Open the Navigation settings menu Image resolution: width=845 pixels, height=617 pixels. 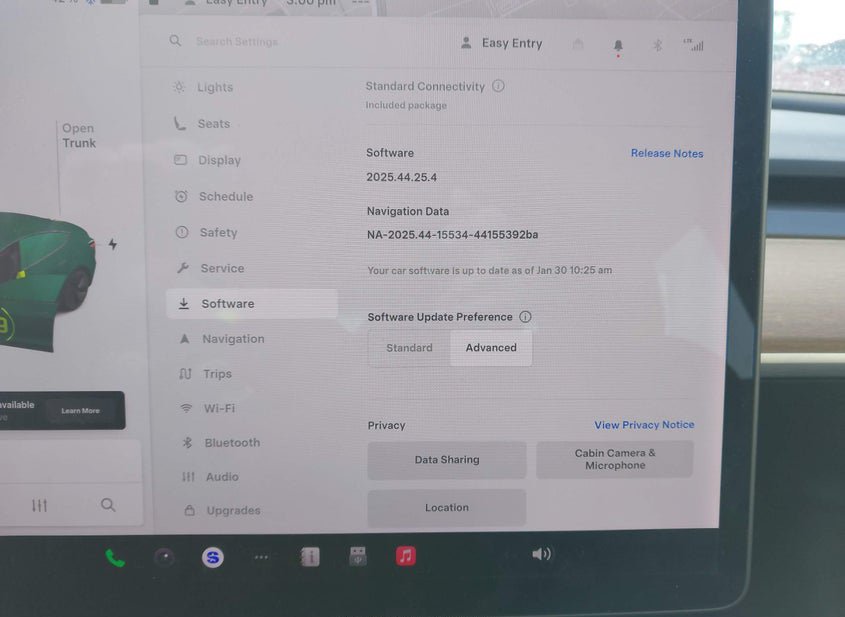pos(221,339)
